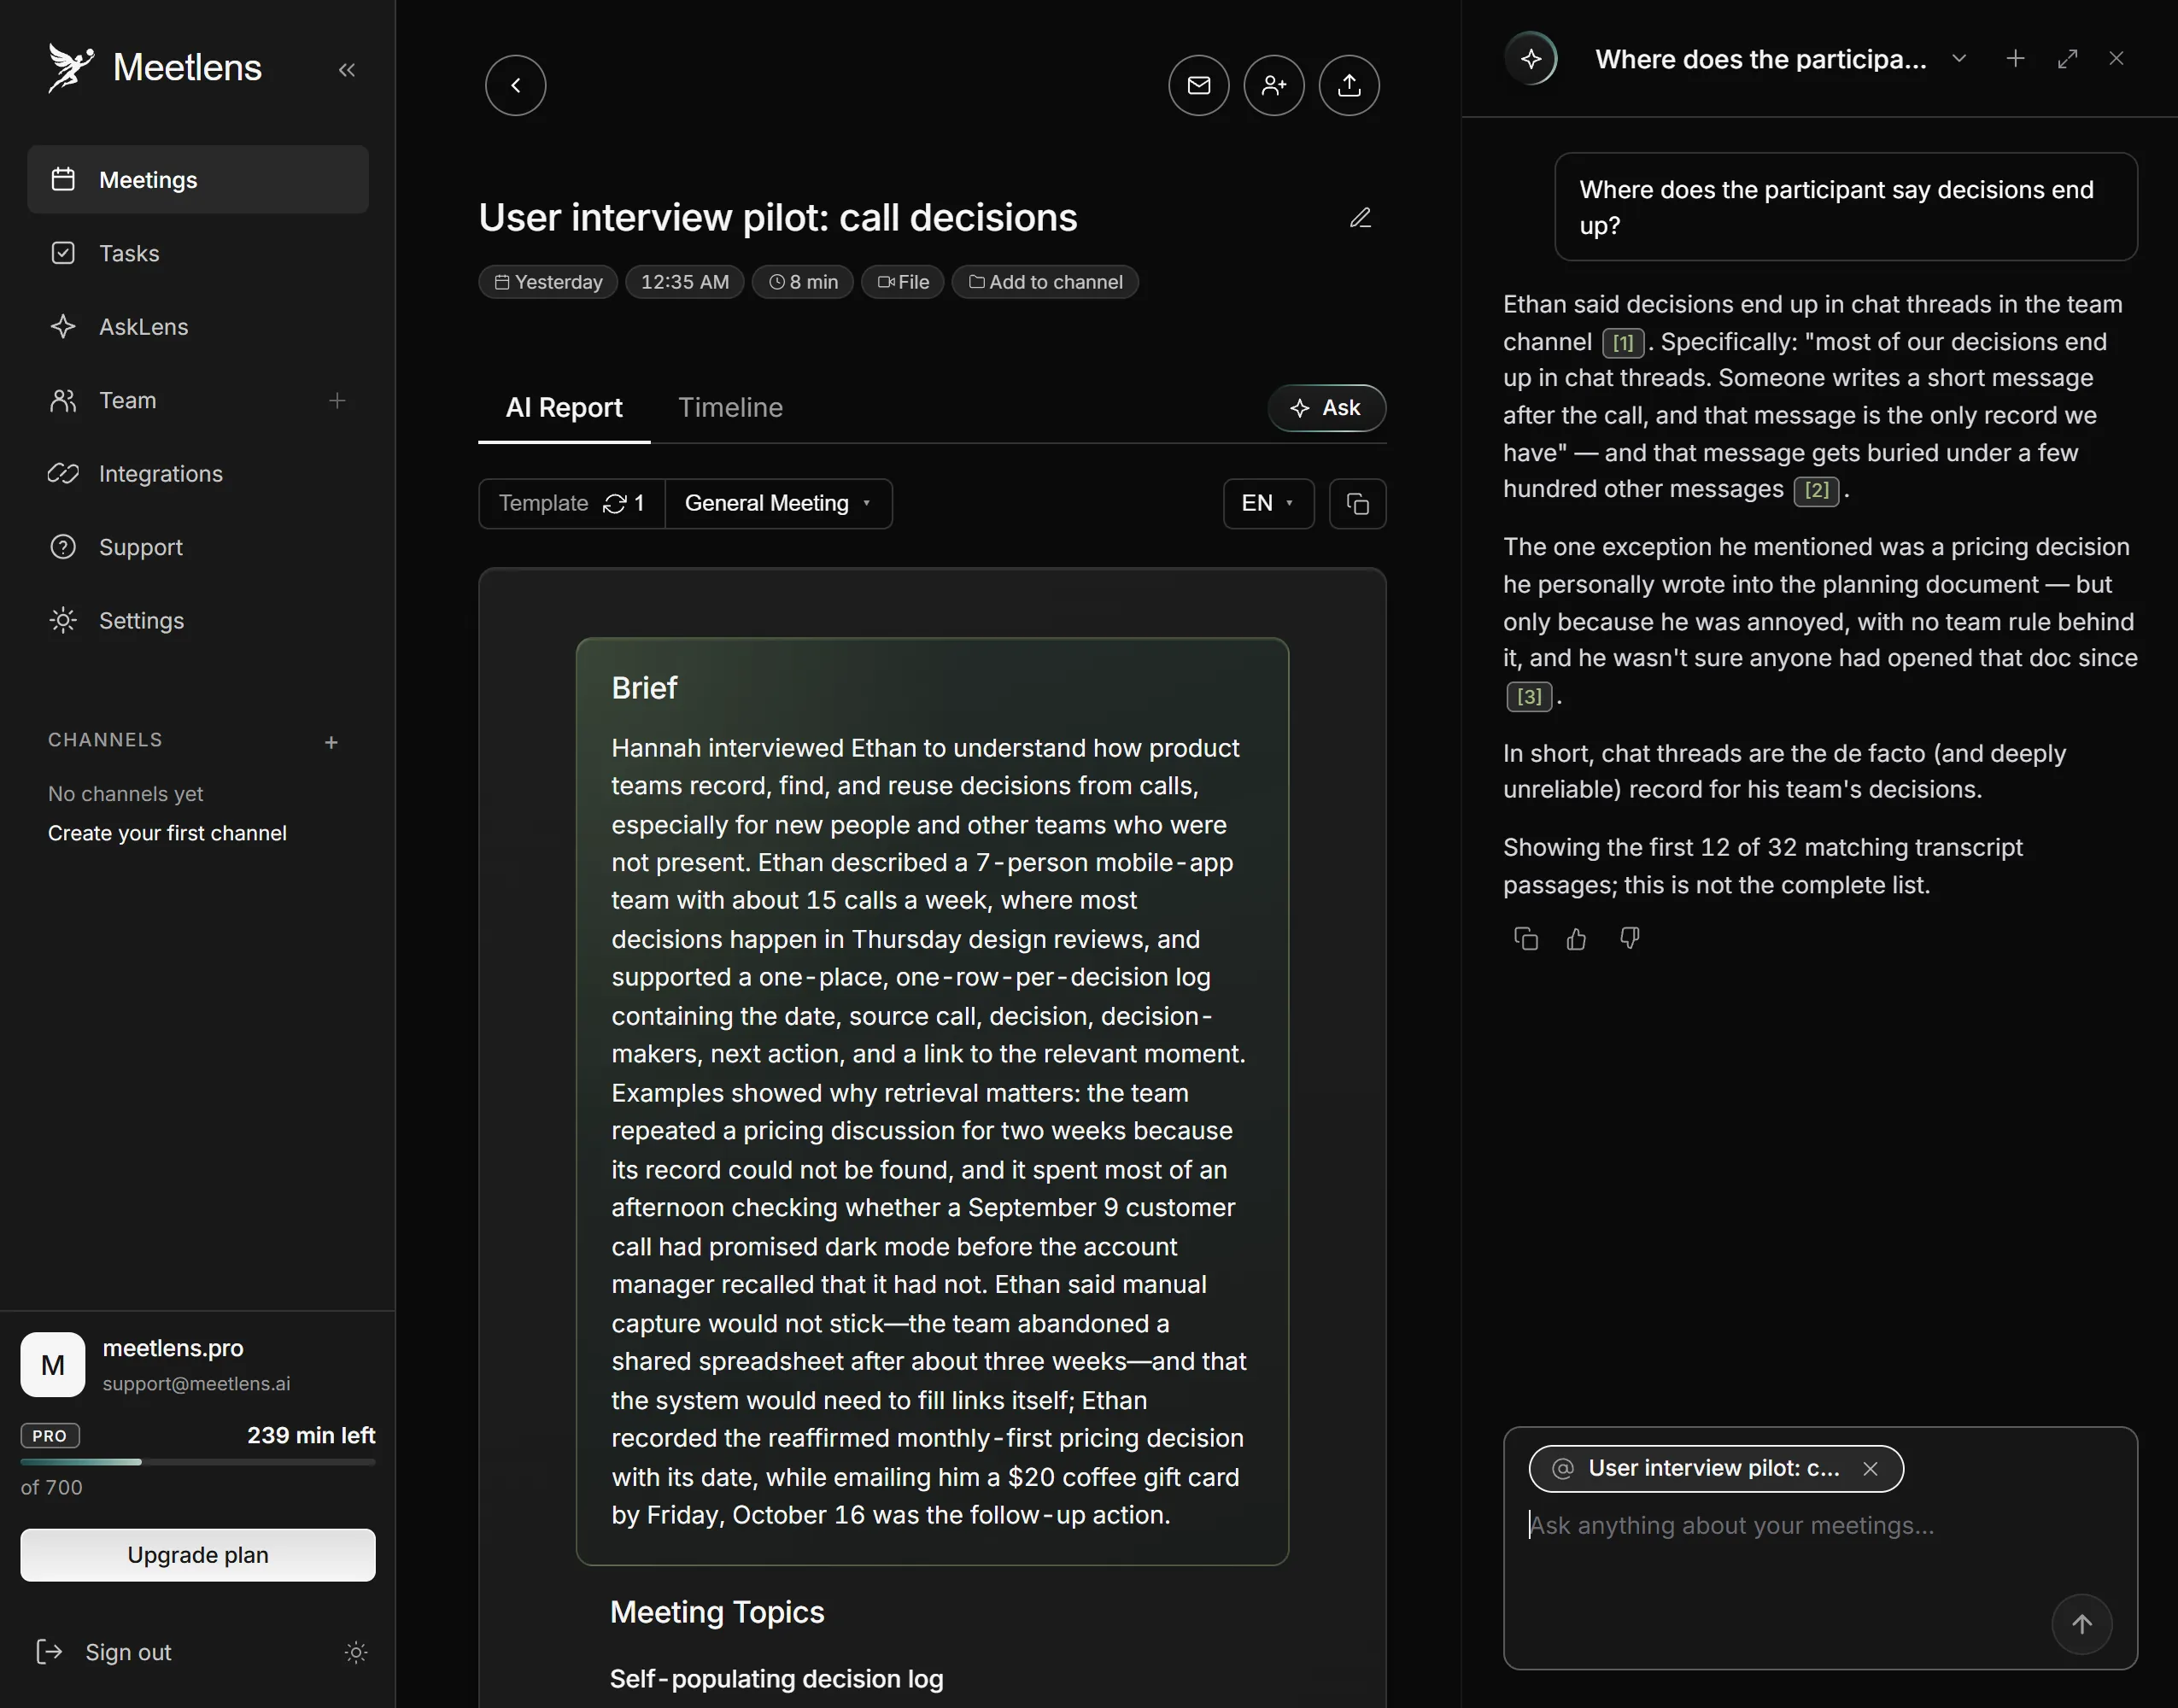
Task: Toggle light/dark theme sun icon
Action: click(x=356, y=1652)
